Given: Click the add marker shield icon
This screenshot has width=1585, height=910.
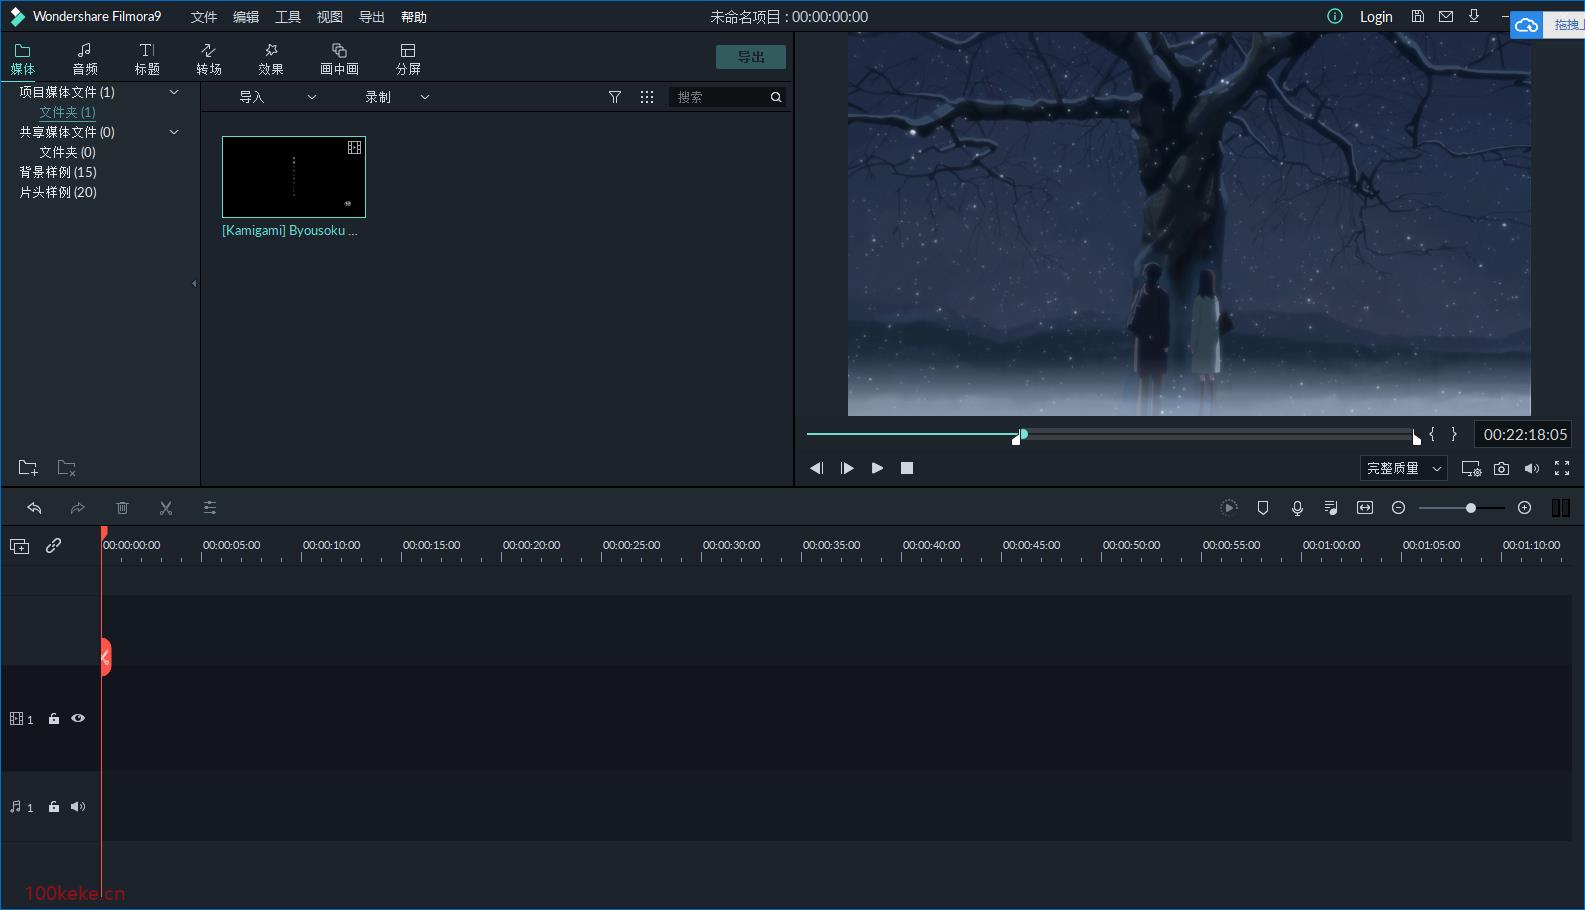Looking at the screenshot, I should (1263, 508).
